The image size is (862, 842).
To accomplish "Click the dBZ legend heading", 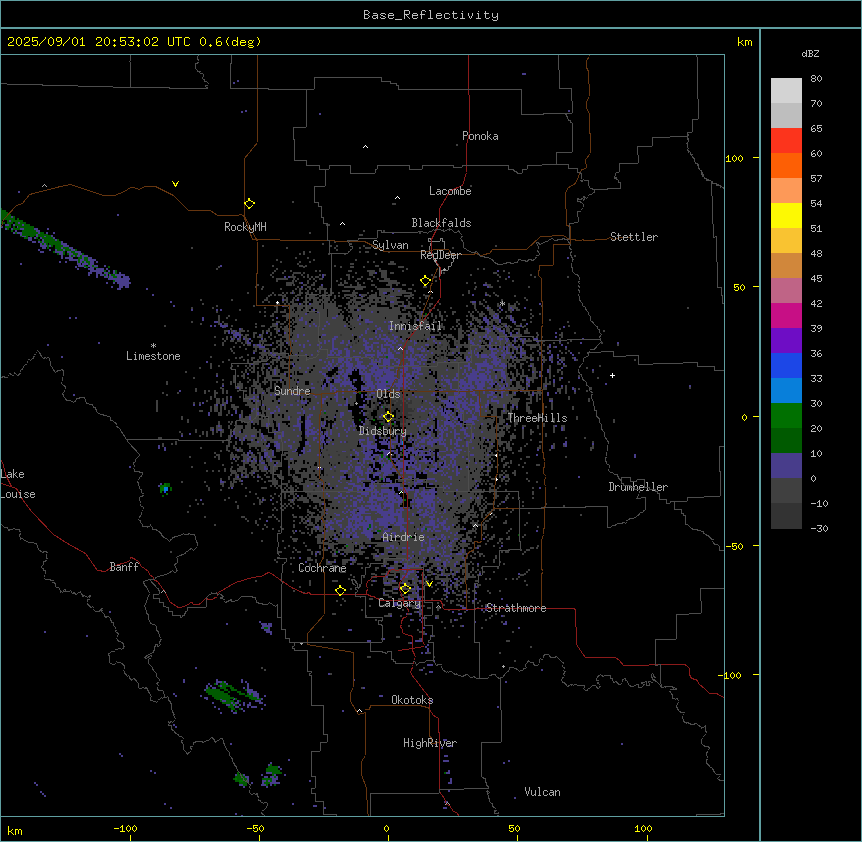I will (810, 54).
